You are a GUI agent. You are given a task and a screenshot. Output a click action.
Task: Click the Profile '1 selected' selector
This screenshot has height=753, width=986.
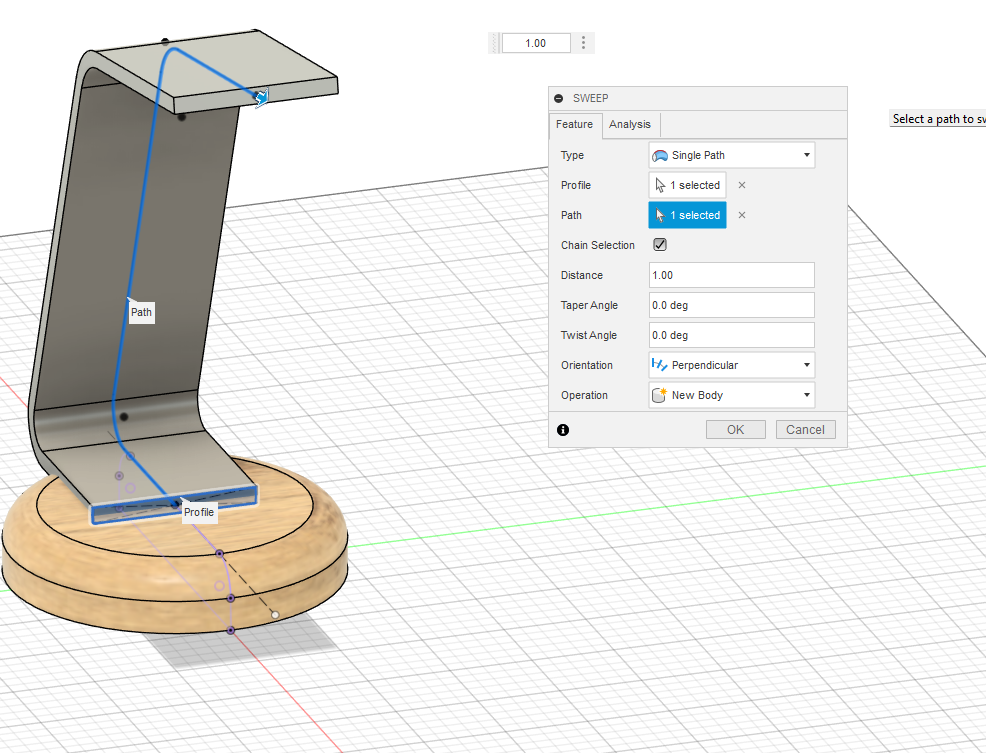coord(688,185)
